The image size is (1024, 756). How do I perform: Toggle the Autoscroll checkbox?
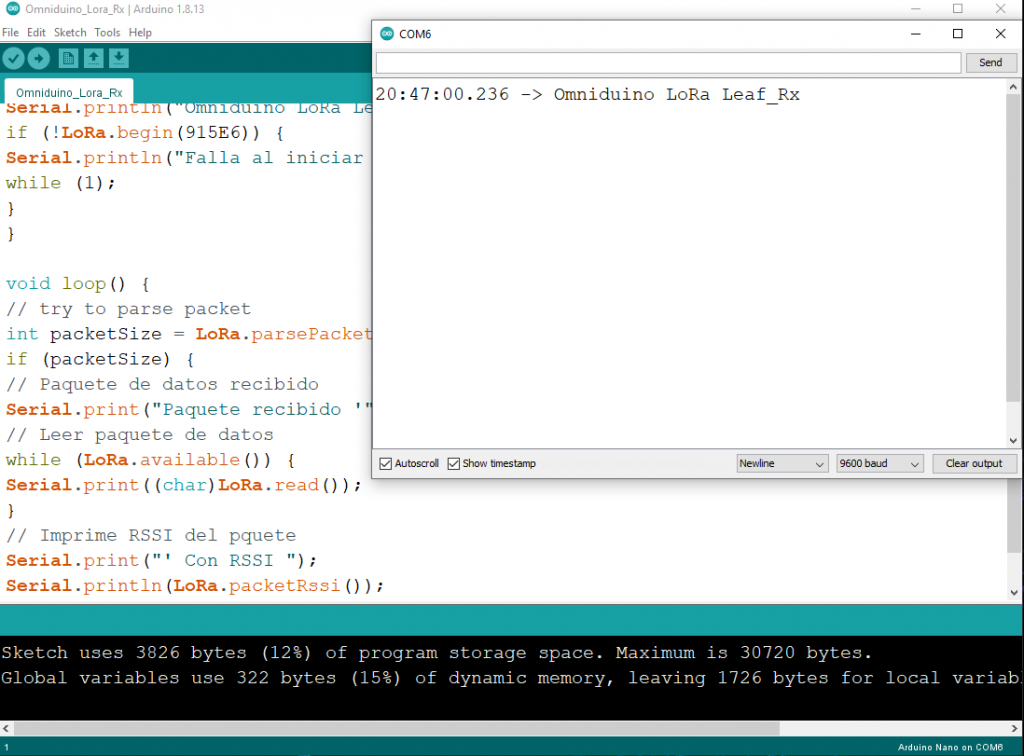point(385,464)
